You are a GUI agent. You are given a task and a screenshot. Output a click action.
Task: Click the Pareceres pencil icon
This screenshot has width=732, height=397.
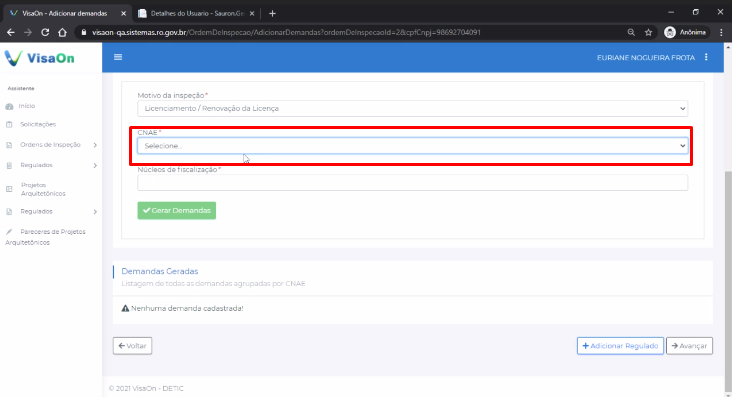9,232
